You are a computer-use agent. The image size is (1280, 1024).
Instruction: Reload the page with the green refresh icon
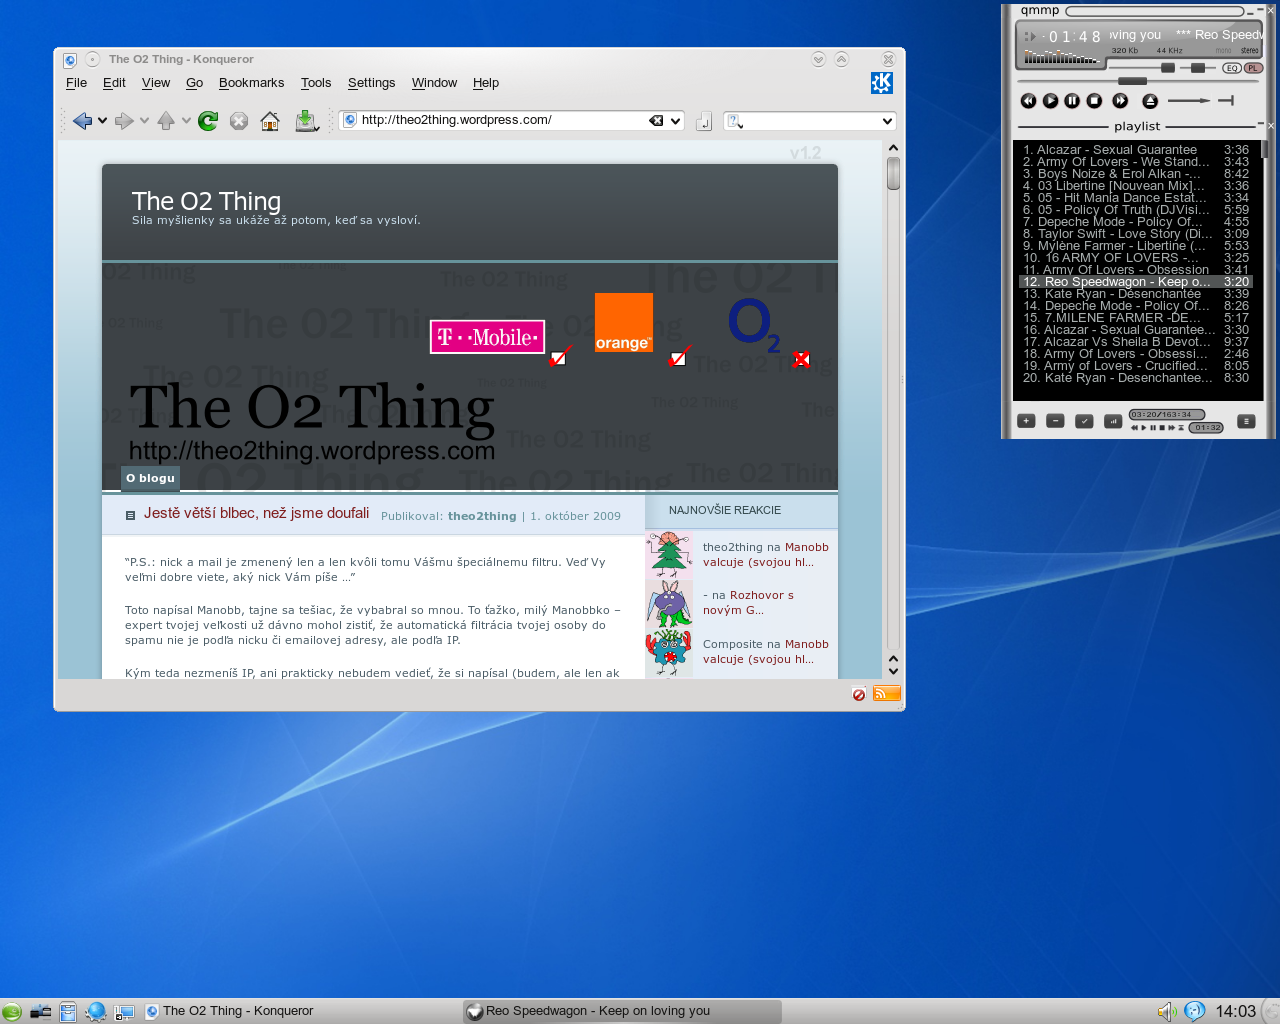click(x=208, y=121)
